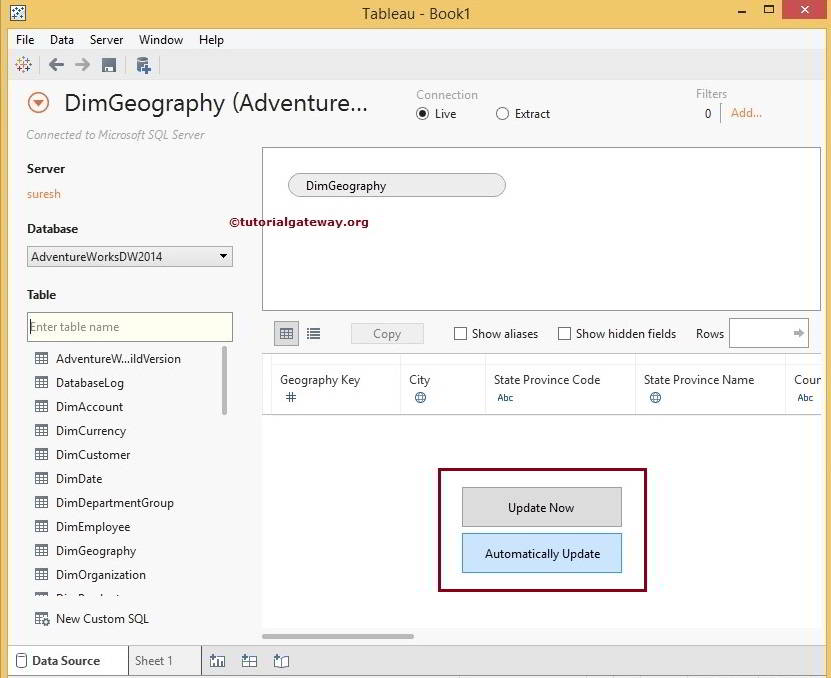Click the Tableau start page logo icon
831x678 pixels.
click(23, 65)
